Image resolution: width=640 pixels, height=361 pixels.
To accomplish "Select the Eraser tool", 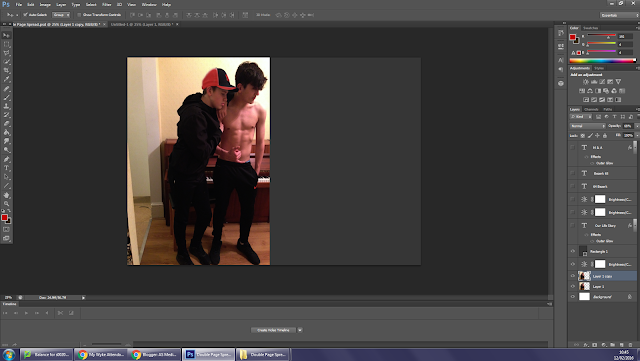I will pos(7,124).
